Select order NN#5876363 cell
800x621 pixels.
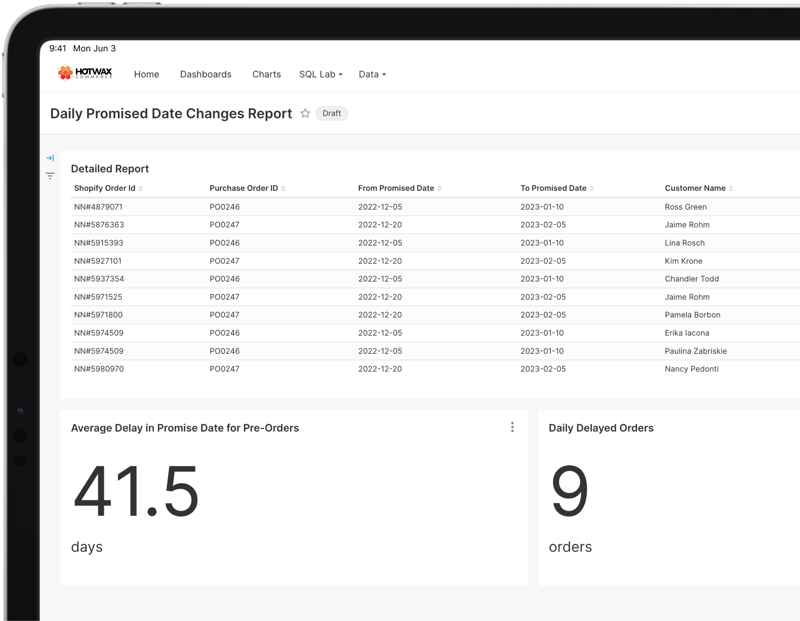(99, 225)
